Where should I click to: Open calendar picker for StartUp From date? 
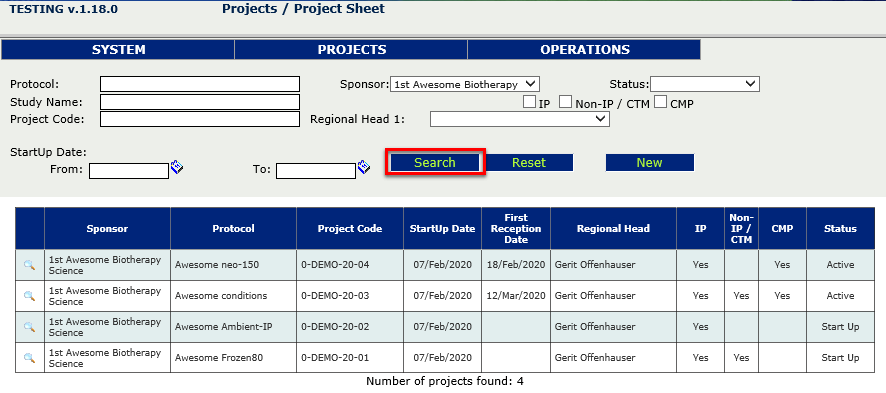[177, 167]
